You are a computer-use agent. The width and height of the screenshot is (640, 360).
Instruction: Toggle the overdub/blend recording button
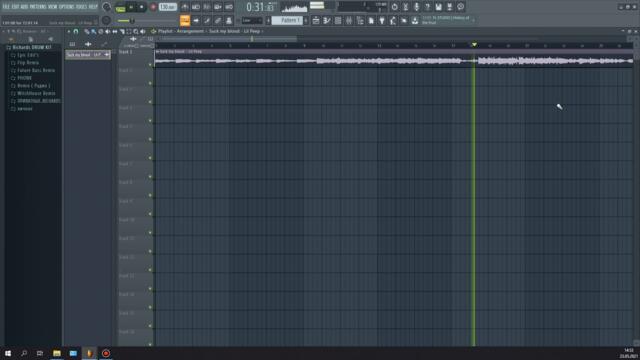coord(218,7)
